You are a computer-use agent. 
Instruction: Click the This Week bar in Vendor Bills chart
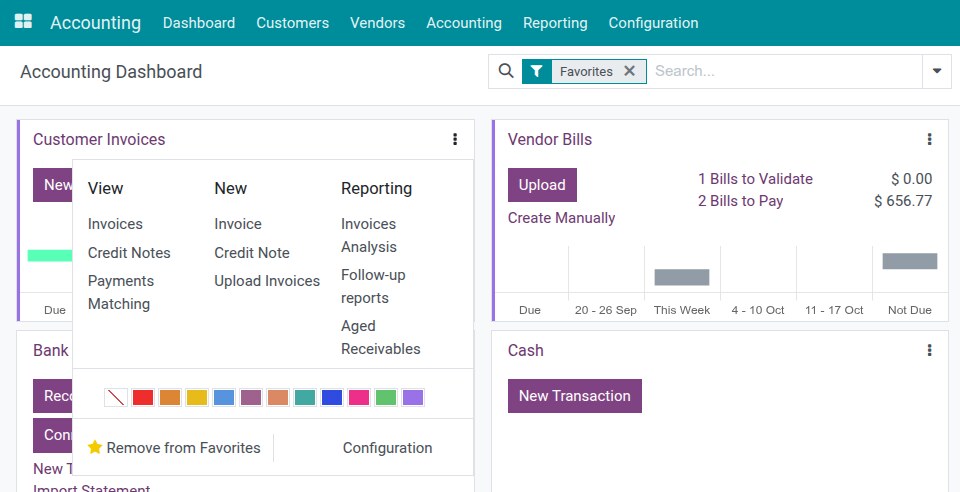[682, 277]
